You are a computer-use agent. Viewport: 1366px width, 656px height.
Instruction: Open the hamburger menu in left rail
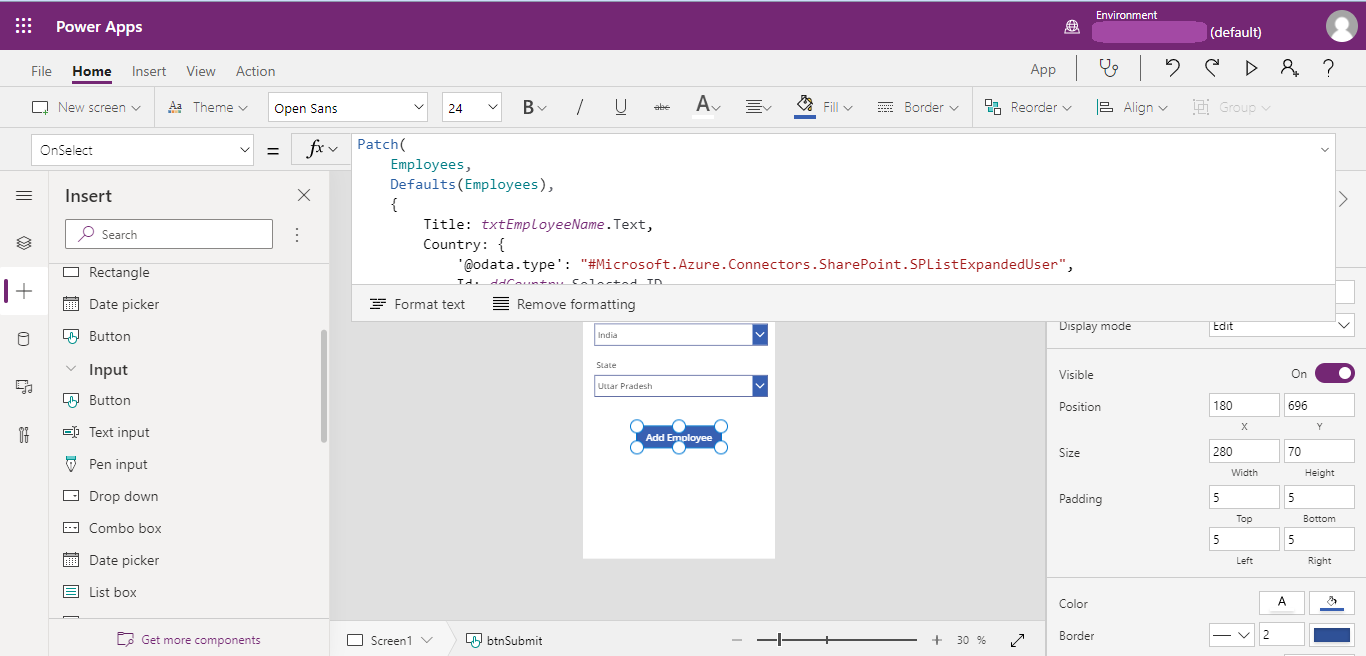(x=24, y=196)
